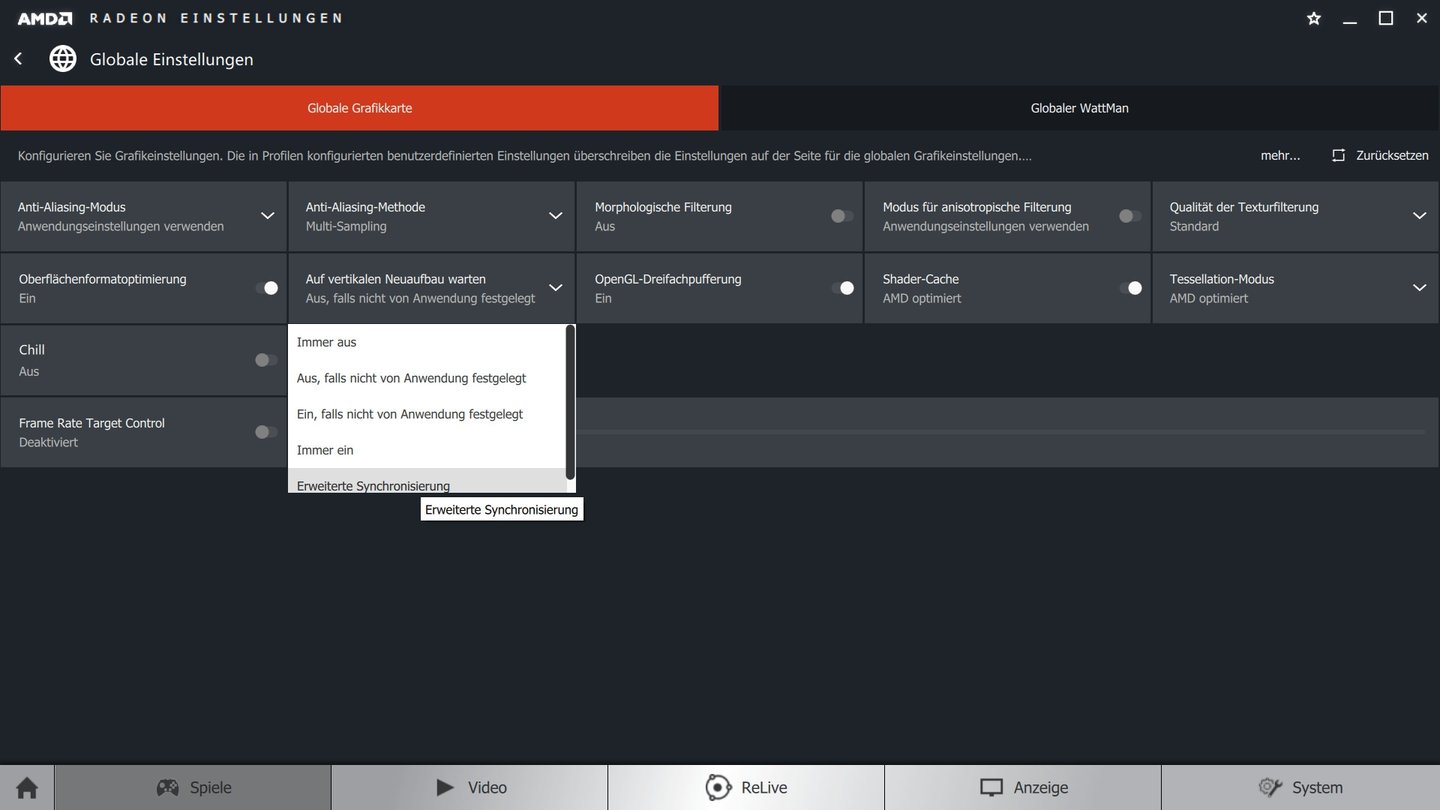
Task: Select Immer ein from the open list
Action: coord(324,449)
